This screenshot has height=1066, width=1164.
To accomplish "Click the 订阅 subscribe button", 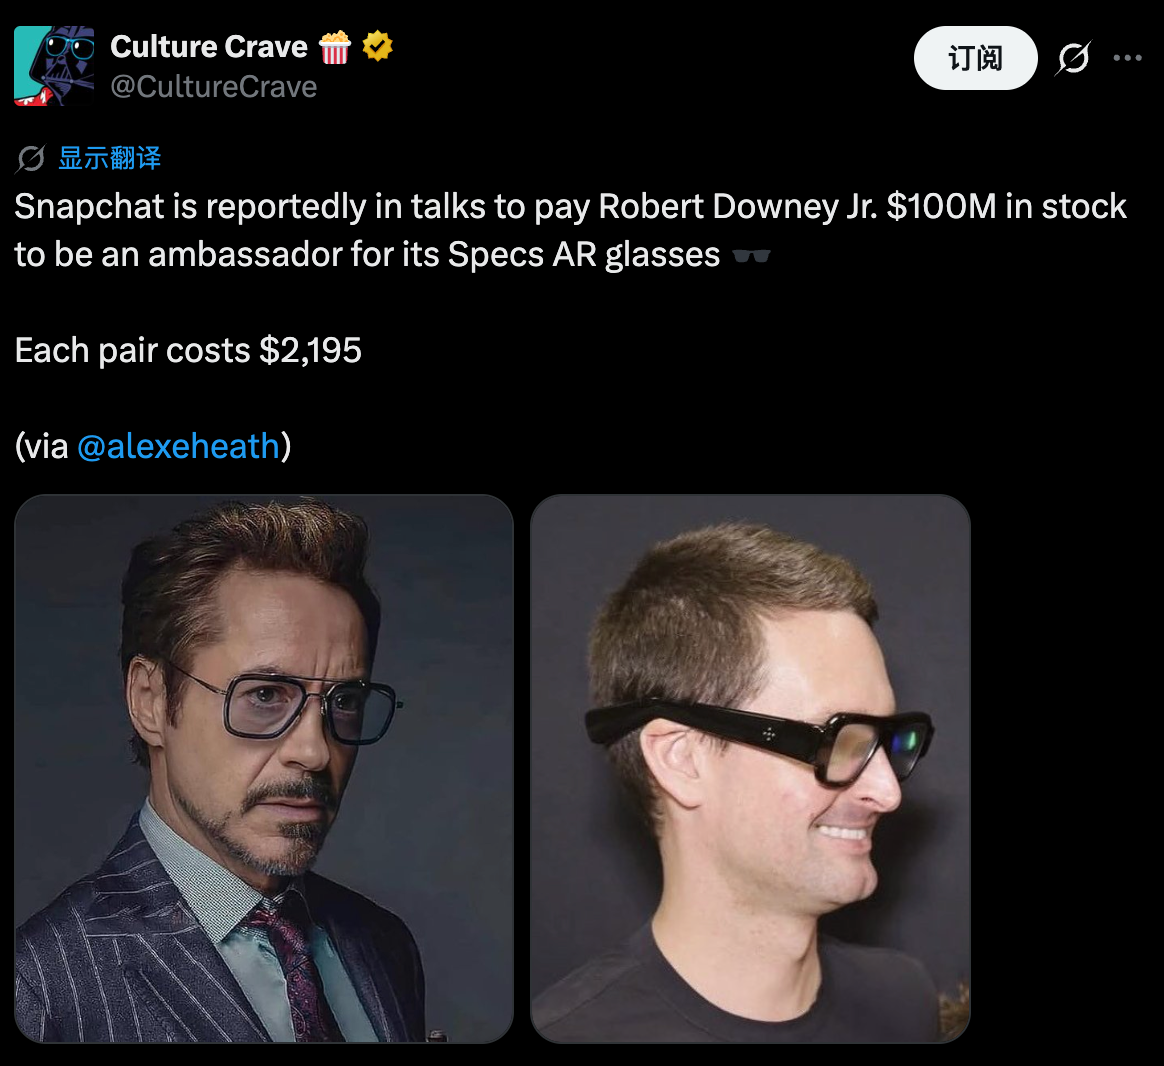I will [x=975, y=58].
